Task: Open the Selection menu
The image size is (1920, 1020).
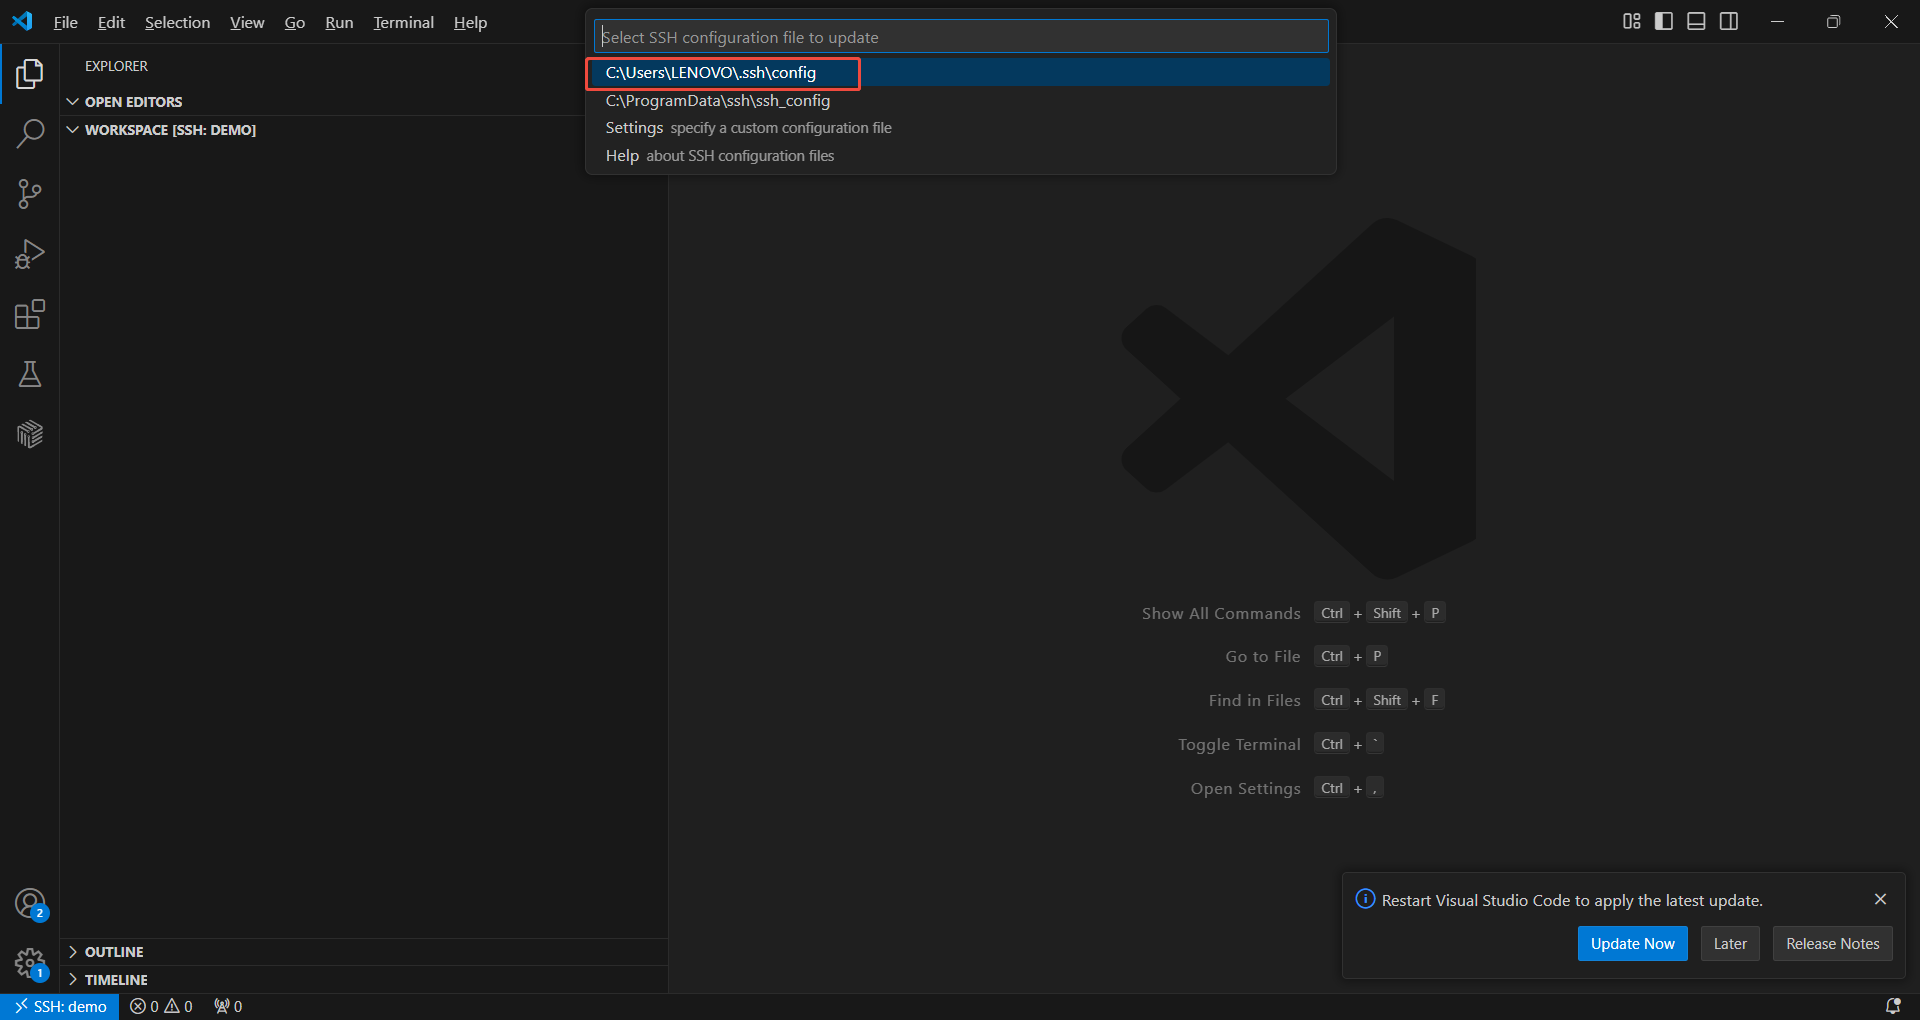Action: pos(177,22)
